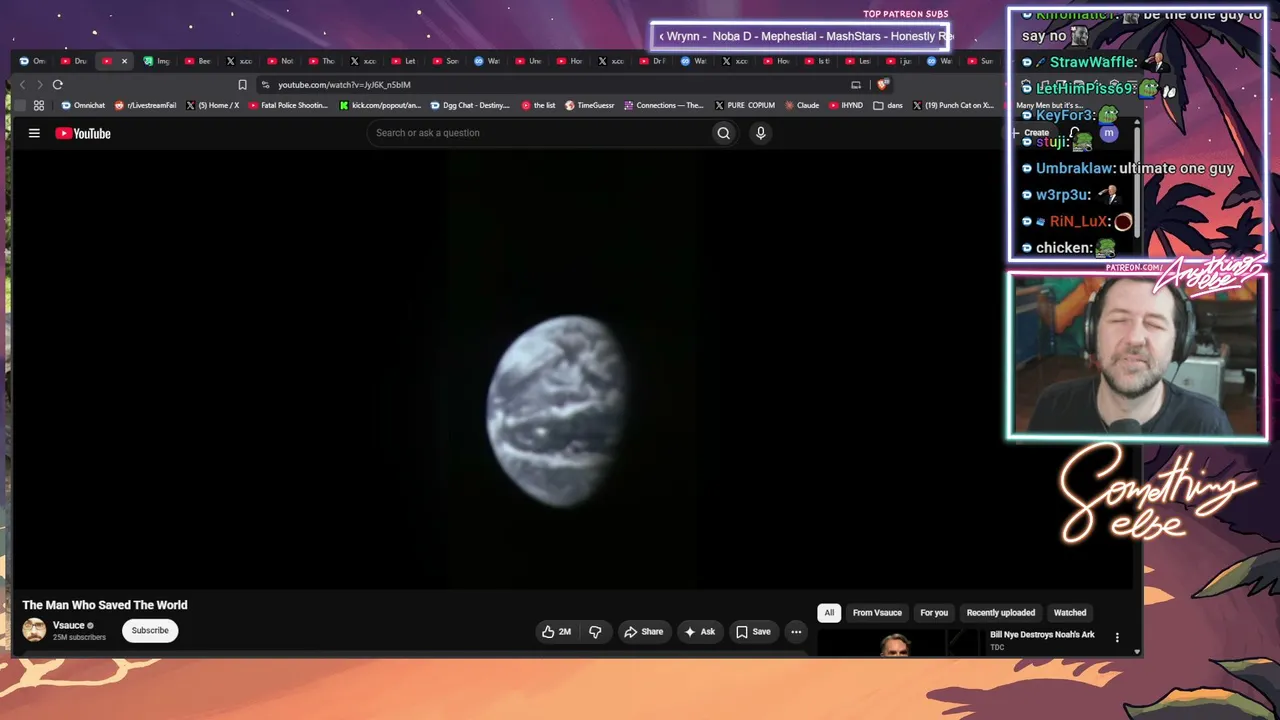Screen dimensions: 1280x720
Task: Open the (5) Home / X bookmark
Action: pyautogui.click(x=212, y=105)
